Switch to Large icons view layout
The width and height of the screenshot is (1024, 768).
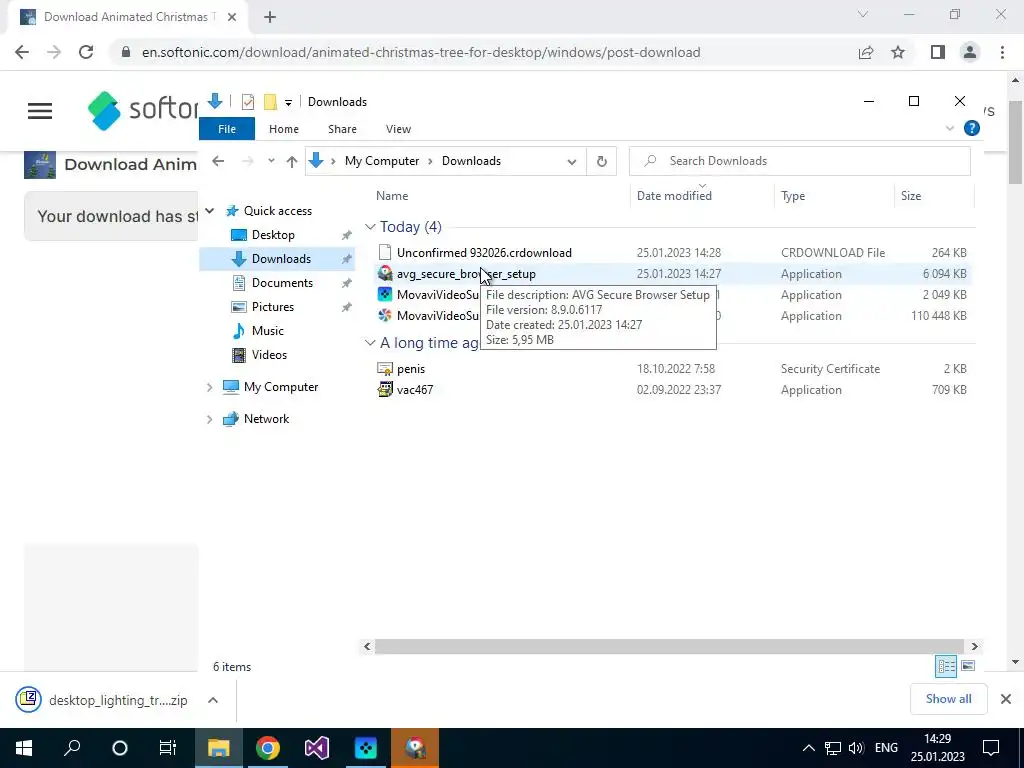click(x=968, y=666)
